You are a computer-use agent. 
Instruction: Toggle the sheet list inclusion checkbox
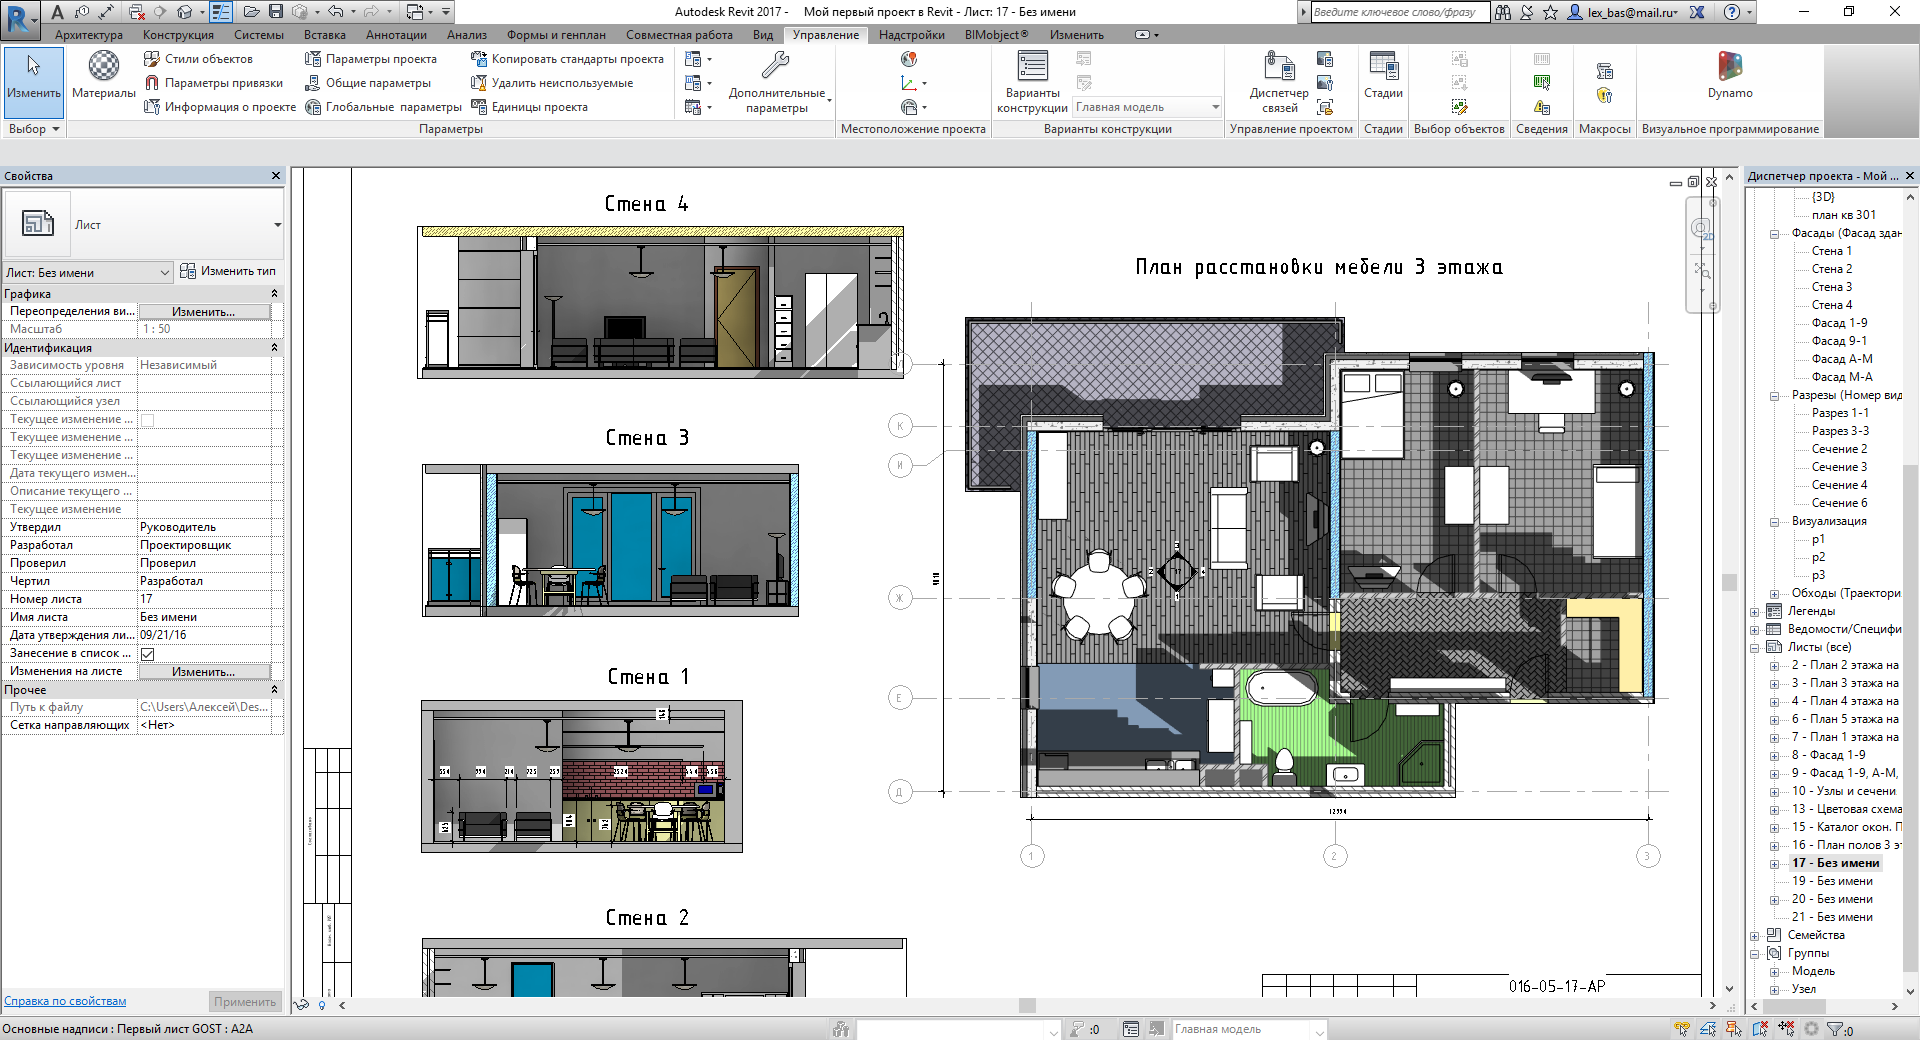(148, 654)
